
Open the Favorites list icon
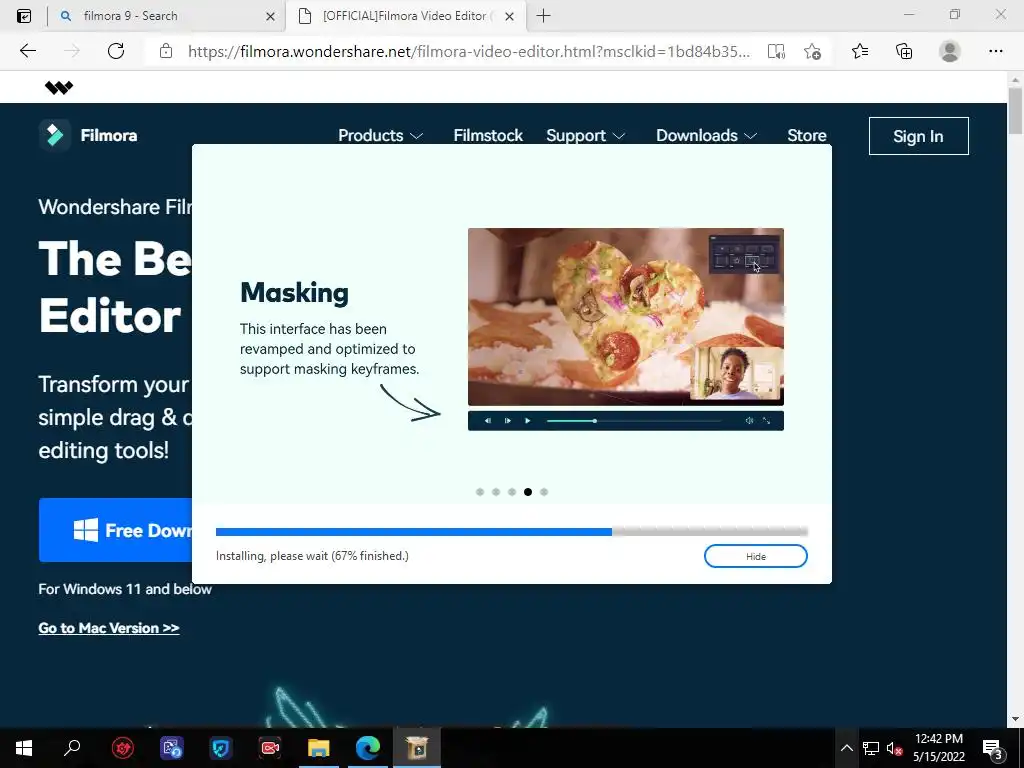[860, 51]
